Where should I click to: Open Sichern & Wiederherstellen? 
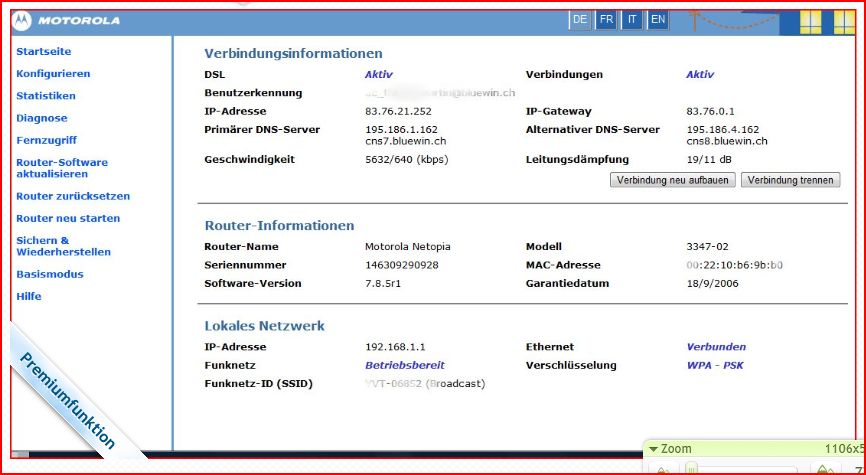[x=64, y=246]
